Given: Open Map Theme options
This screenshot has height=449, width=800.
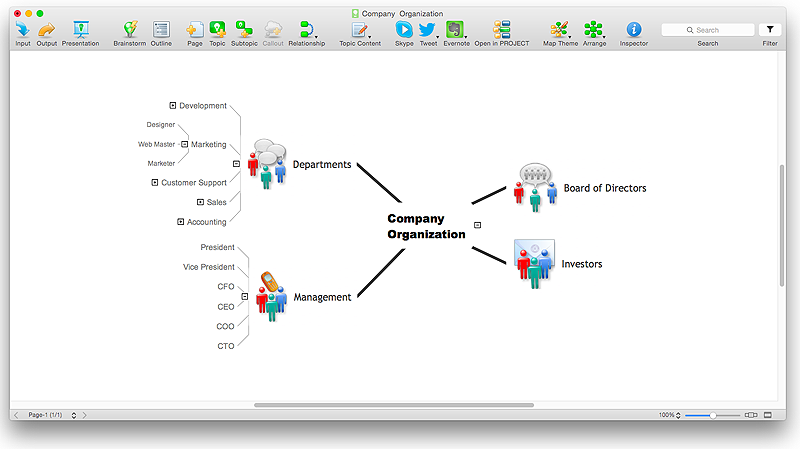Looking at the screenshot, I should coord(559,30).
